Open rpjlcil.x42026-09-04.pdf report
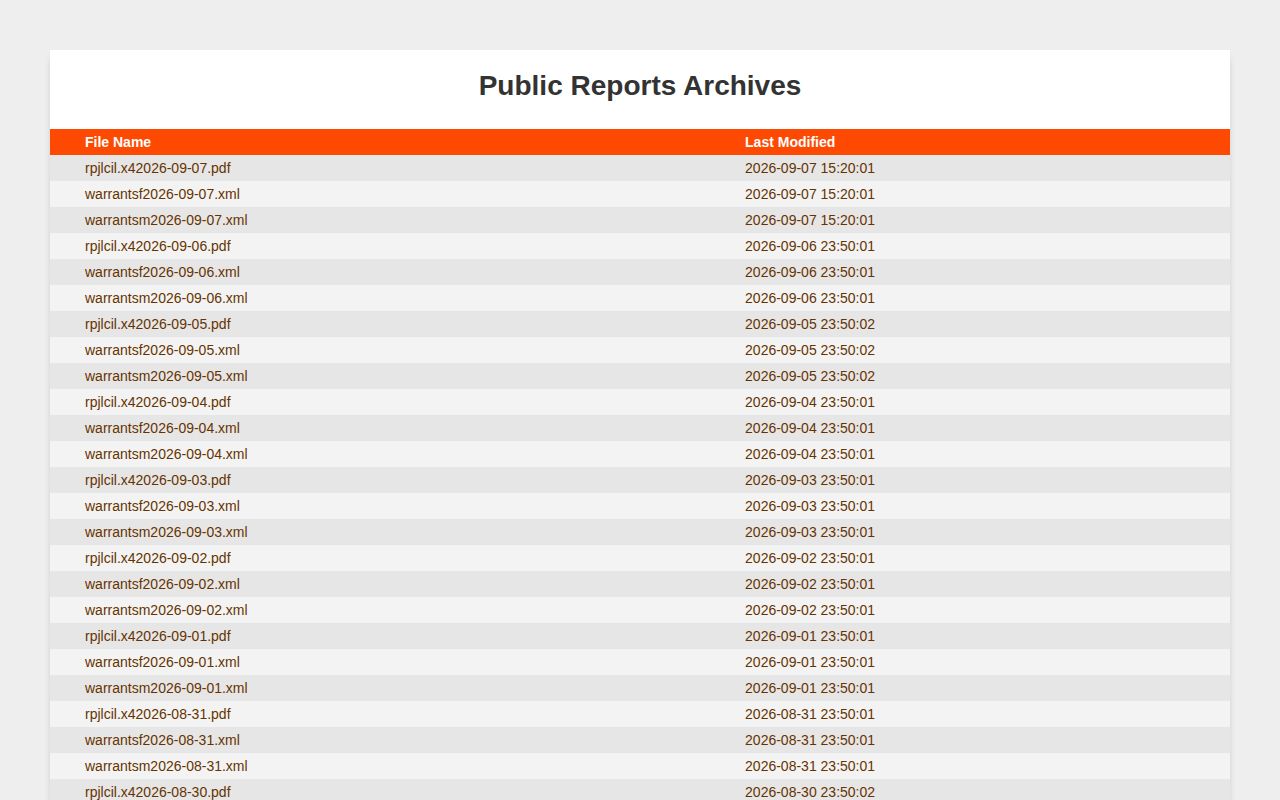Screen dimensions: 1280x800 [x=158, y=402]
